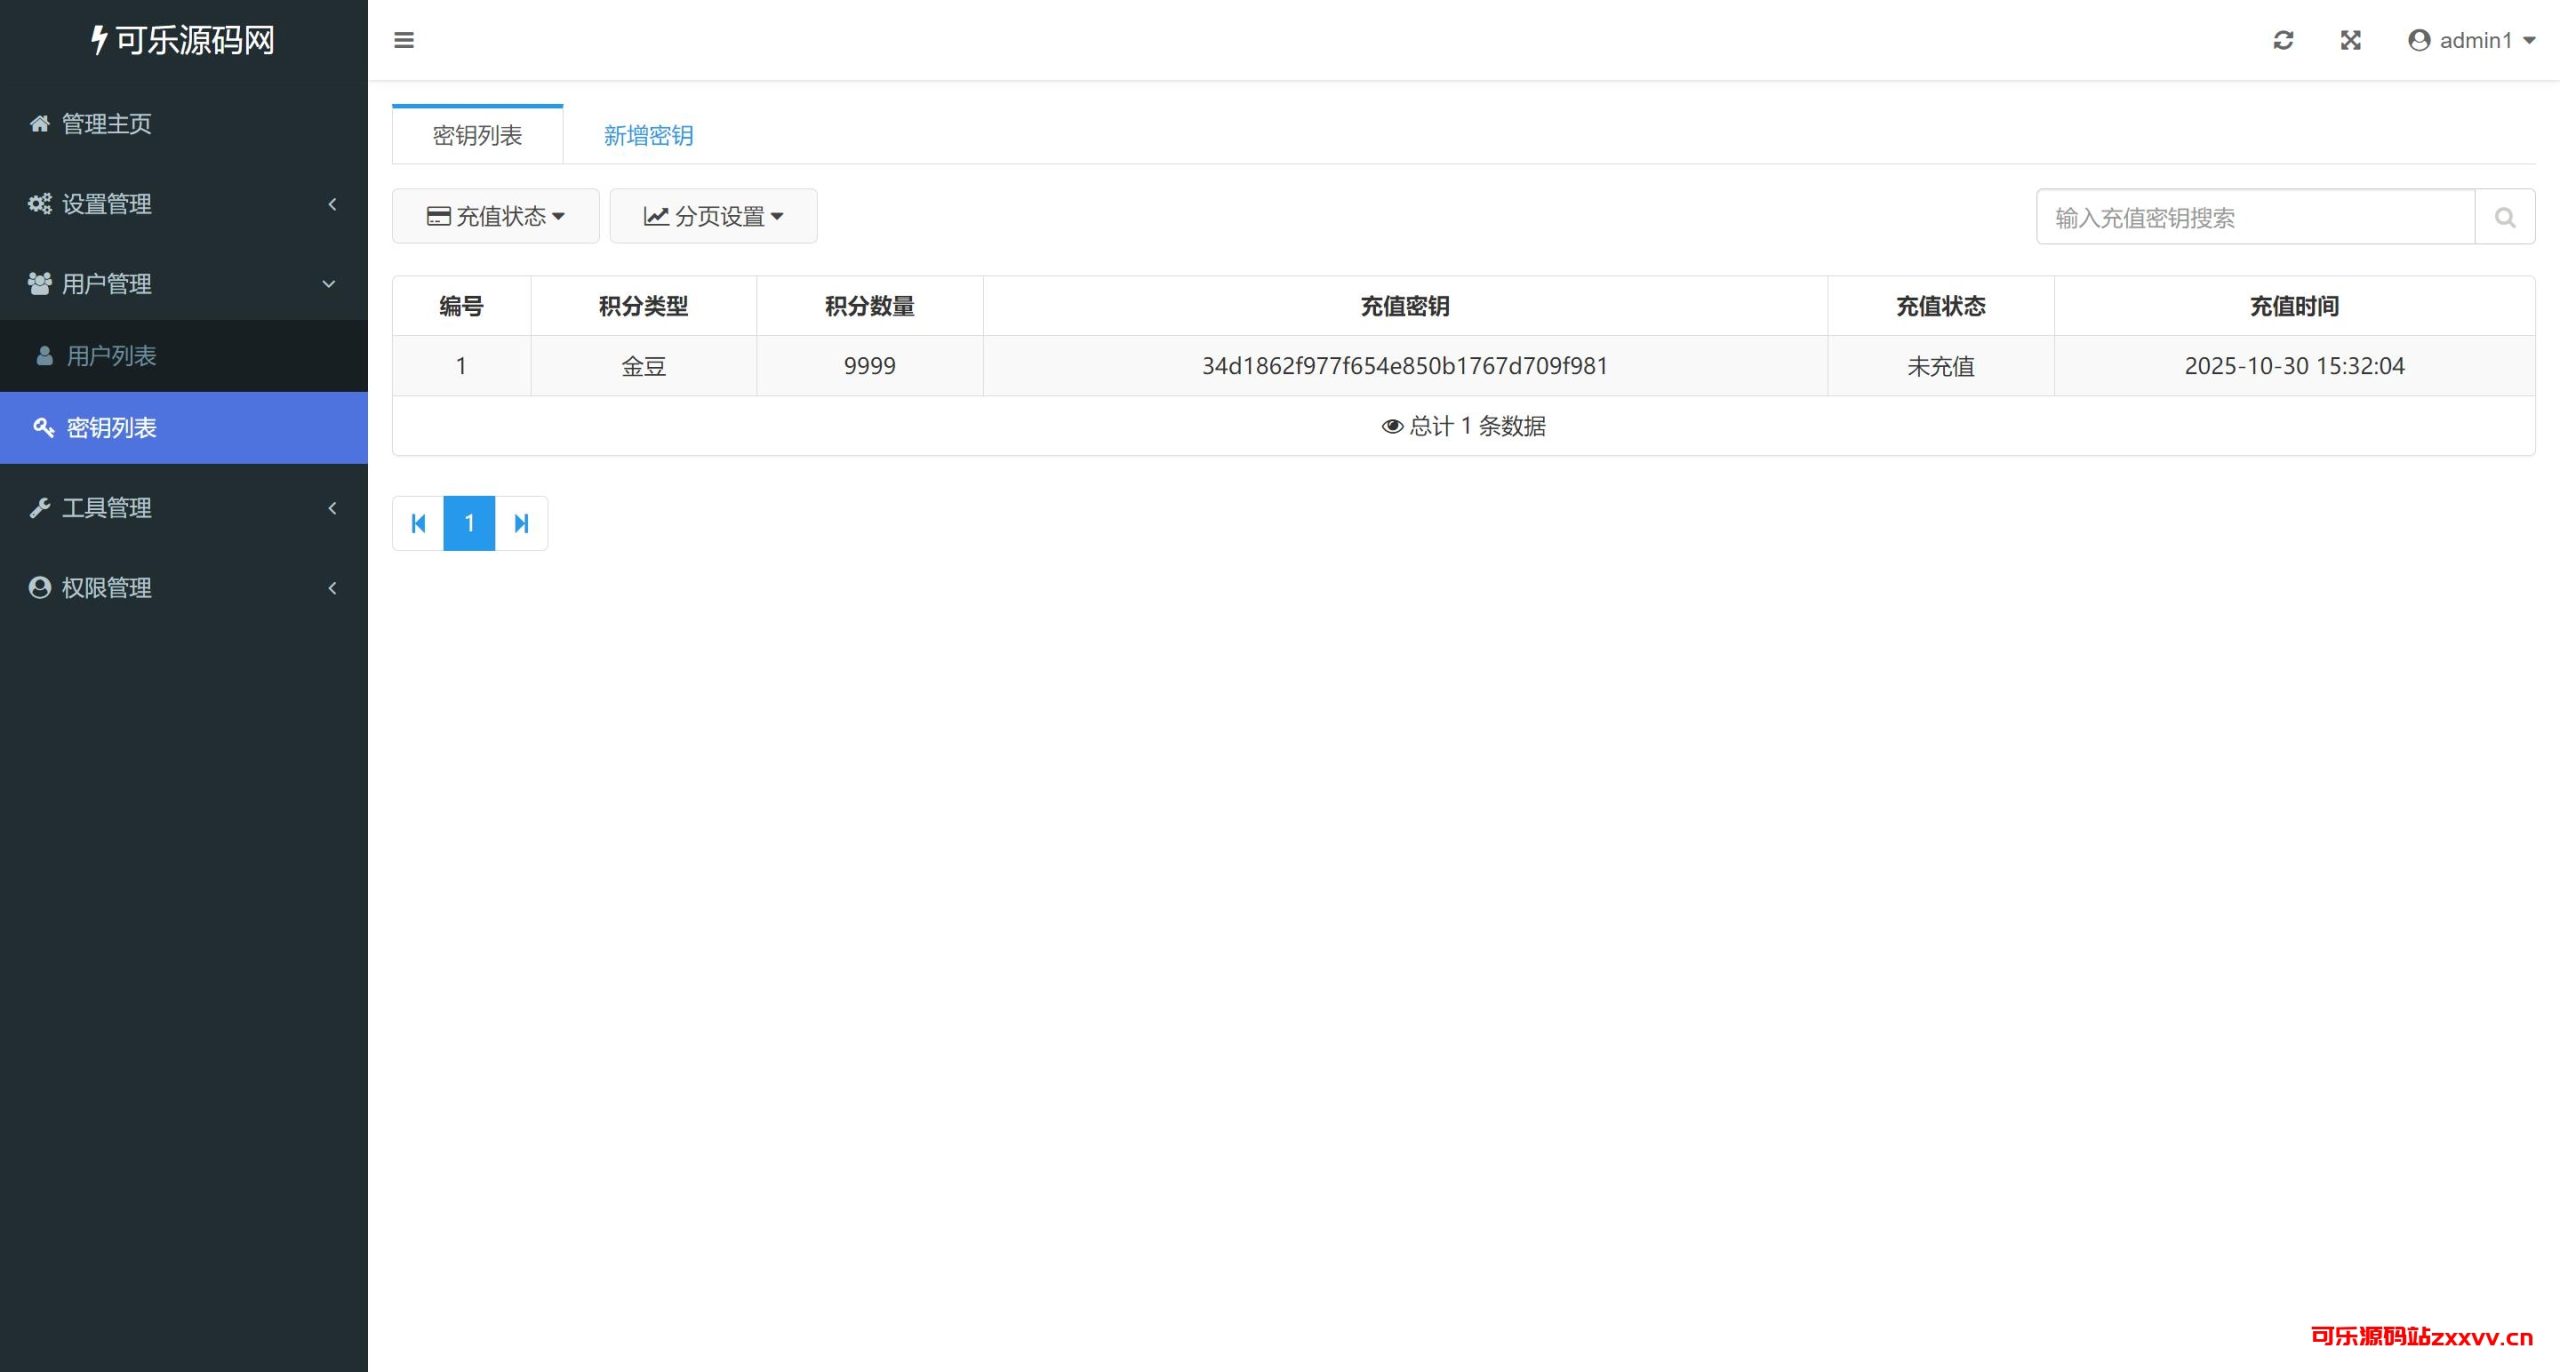Open the admin1 user dropdown
Image resolution: width=2560 pixels, height=1372 pixels.
pos(2472,40)
